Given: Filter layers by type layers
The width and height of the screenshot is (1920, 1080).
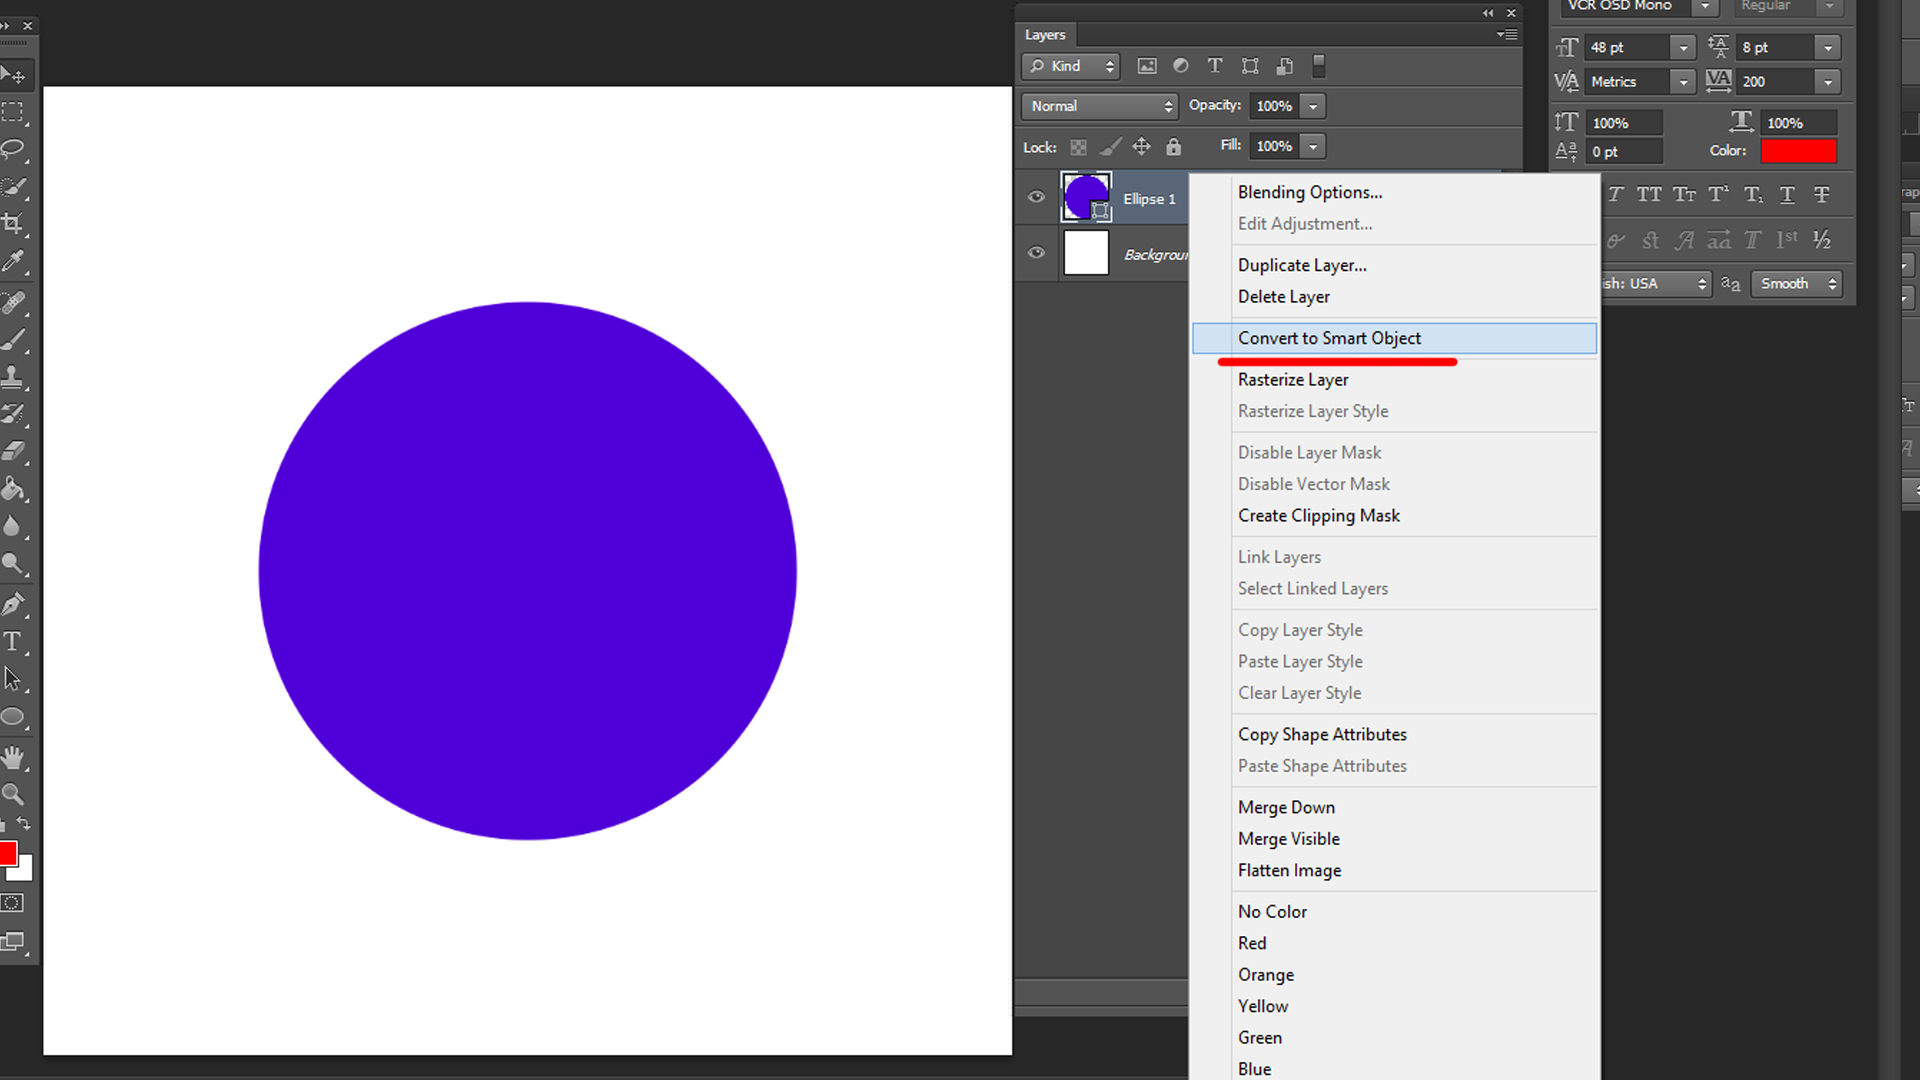Looking at the screenshot, I should 1215,66.
